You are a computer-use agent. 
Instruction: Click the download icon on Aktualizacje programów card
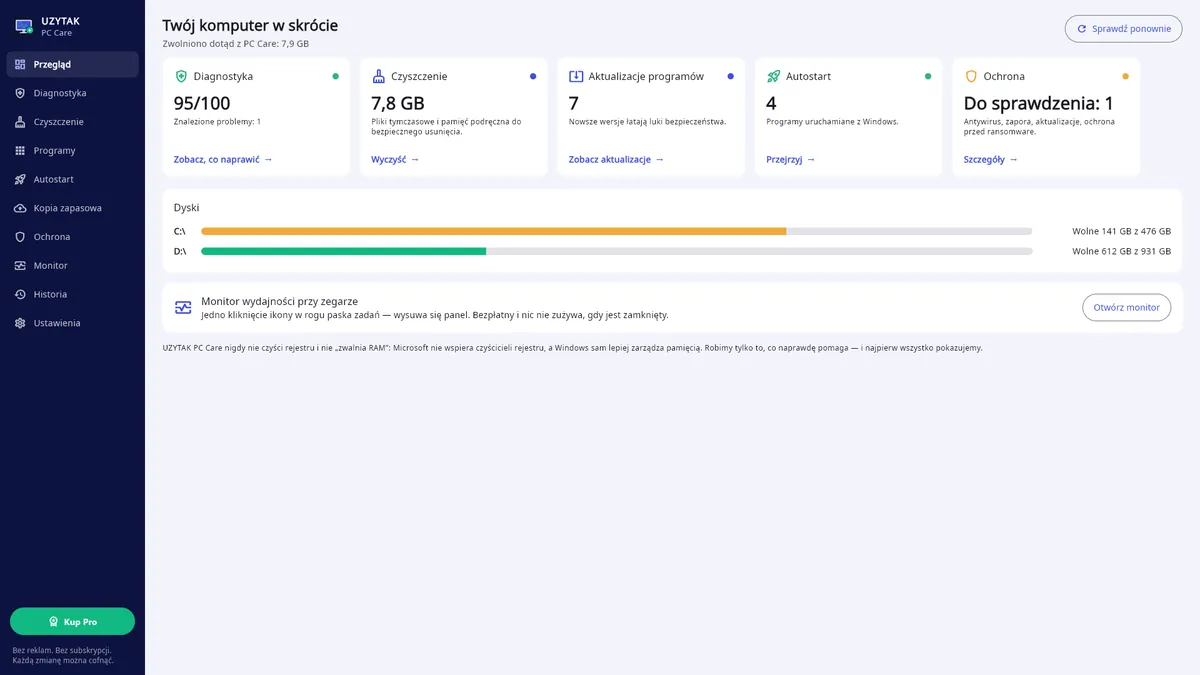coord(576,76)
